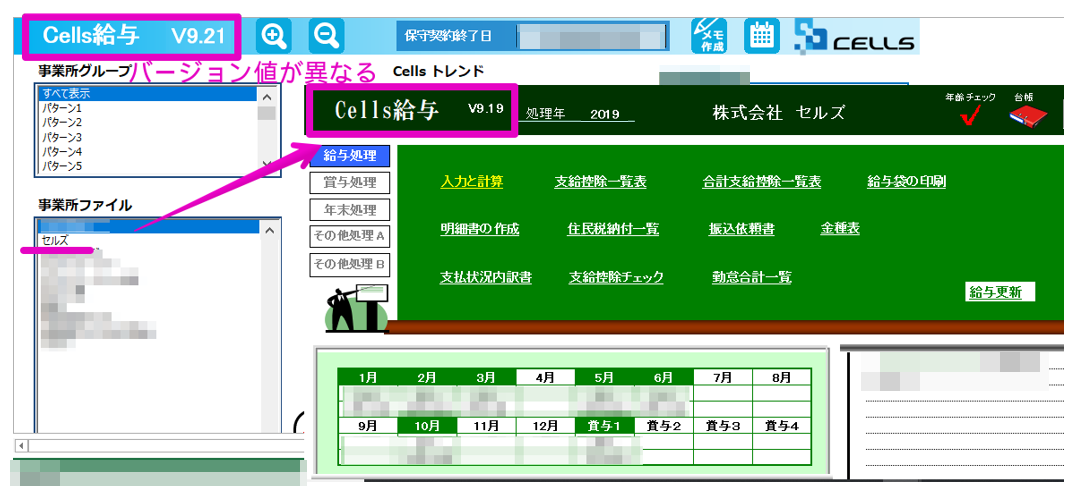1076x492 pixels.
Task: Select the 10月 month cell
Action: pos(427,426)
